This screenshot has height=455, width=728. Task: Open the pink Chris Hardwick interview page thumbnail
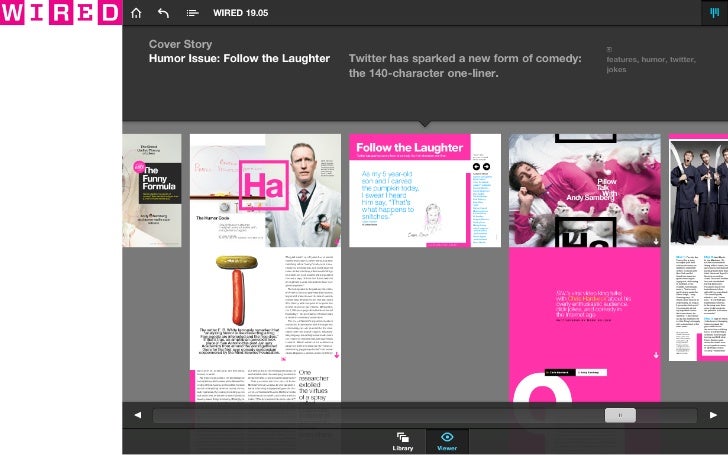click(x=585, y=305)
